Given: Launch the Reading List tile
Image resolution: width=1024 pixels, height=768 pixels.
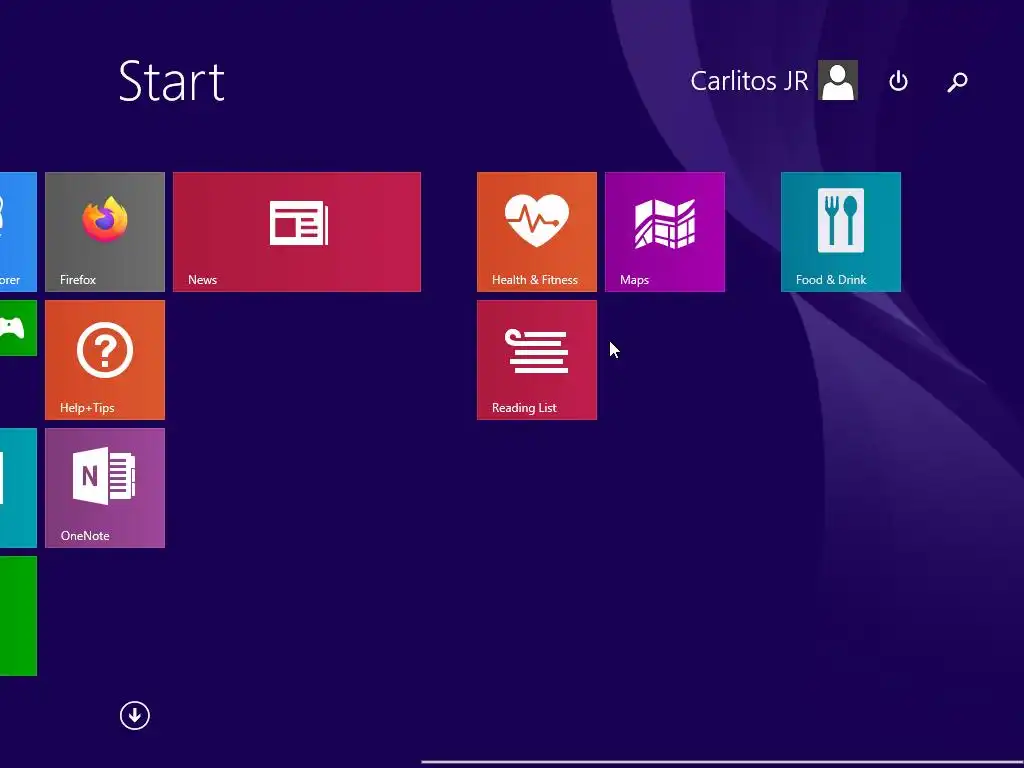Looking at the screenshot, I should click(537, 360).
